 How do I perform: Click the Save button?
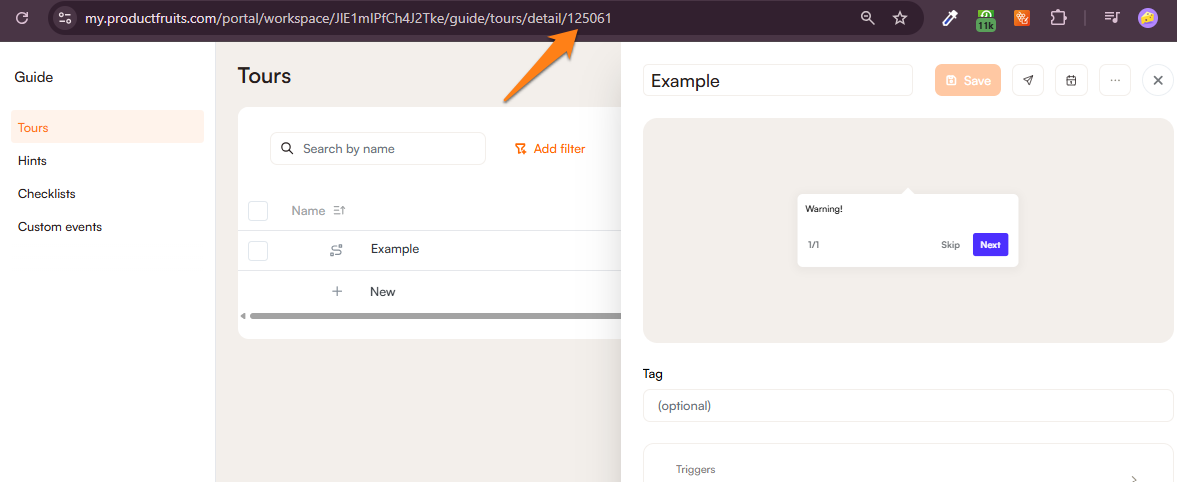tap(968, 80)
